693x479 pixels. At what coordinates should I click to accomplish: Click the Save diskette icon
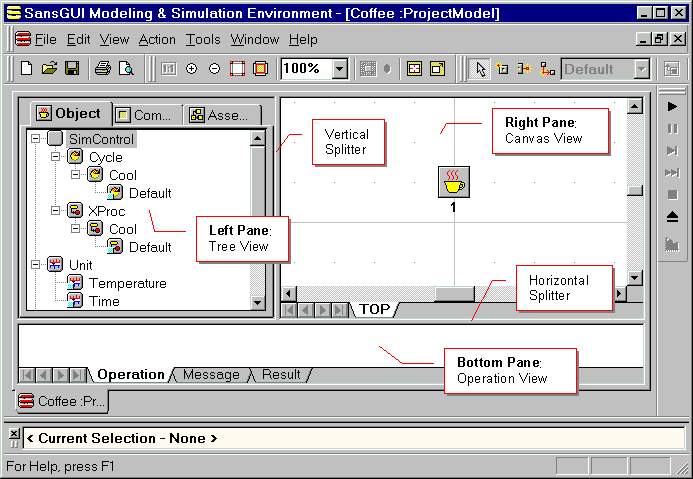pos(71,69)
